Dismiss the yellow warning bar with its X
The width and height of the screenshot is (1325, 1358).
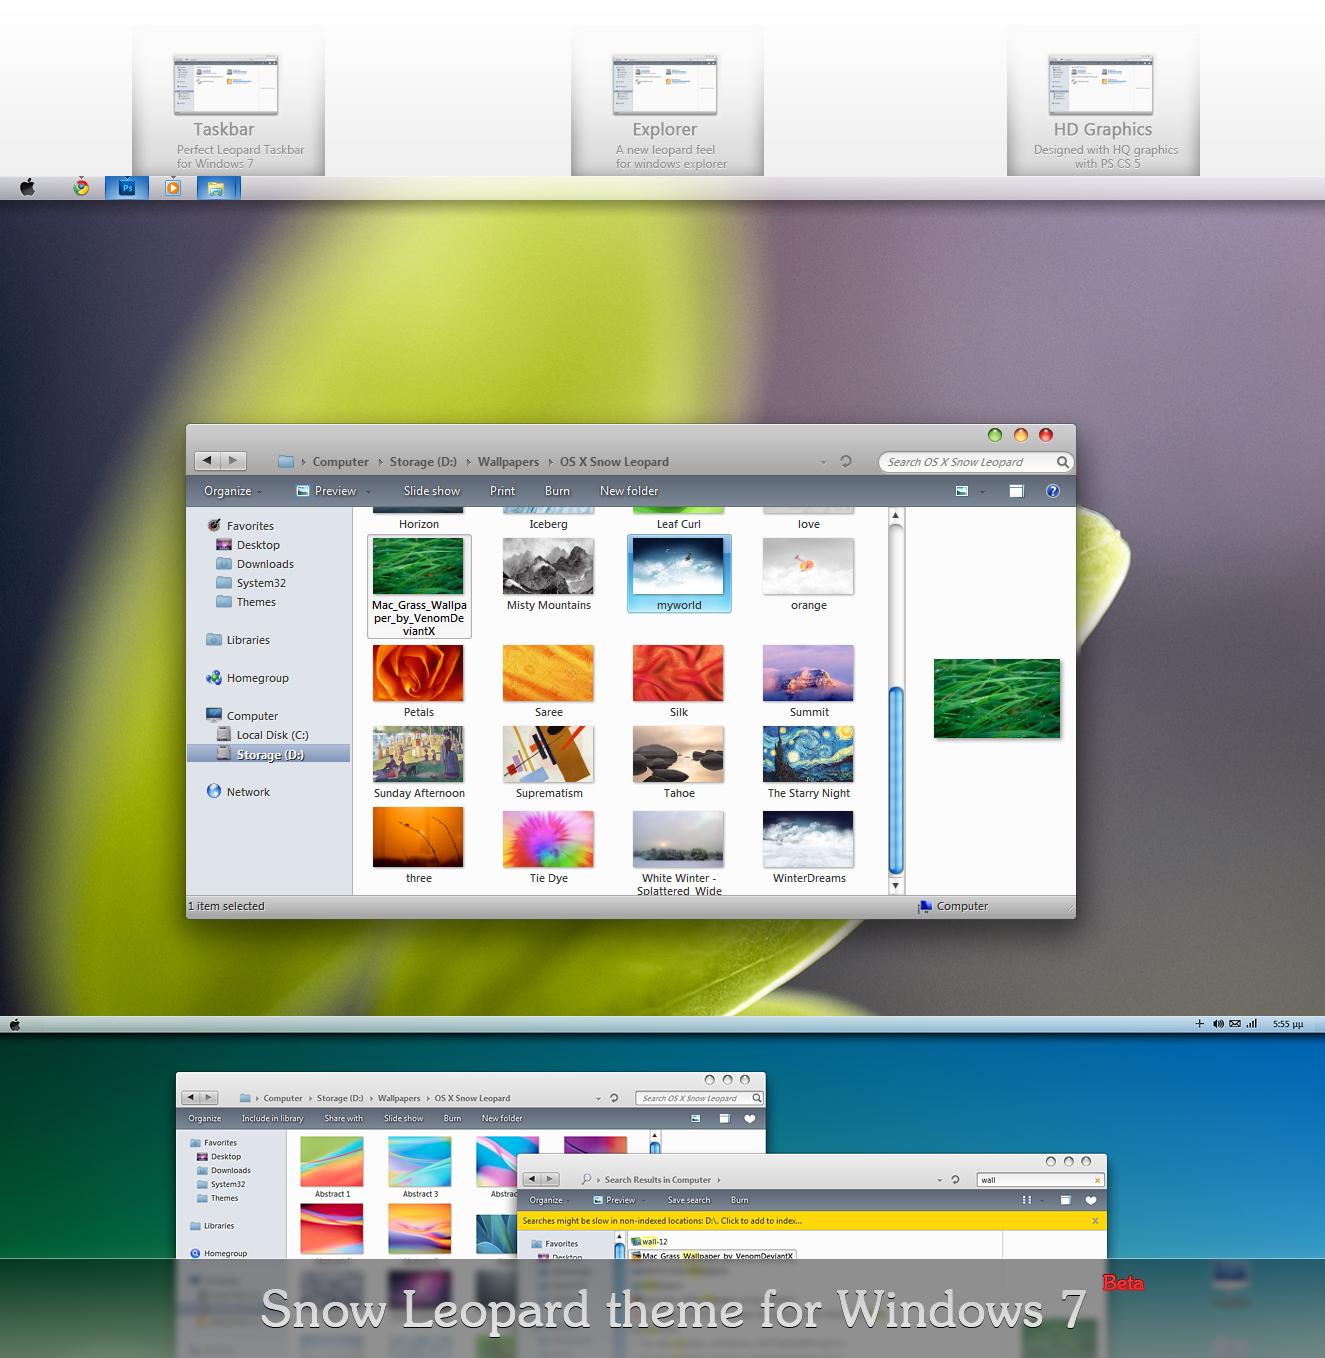1095,1221
